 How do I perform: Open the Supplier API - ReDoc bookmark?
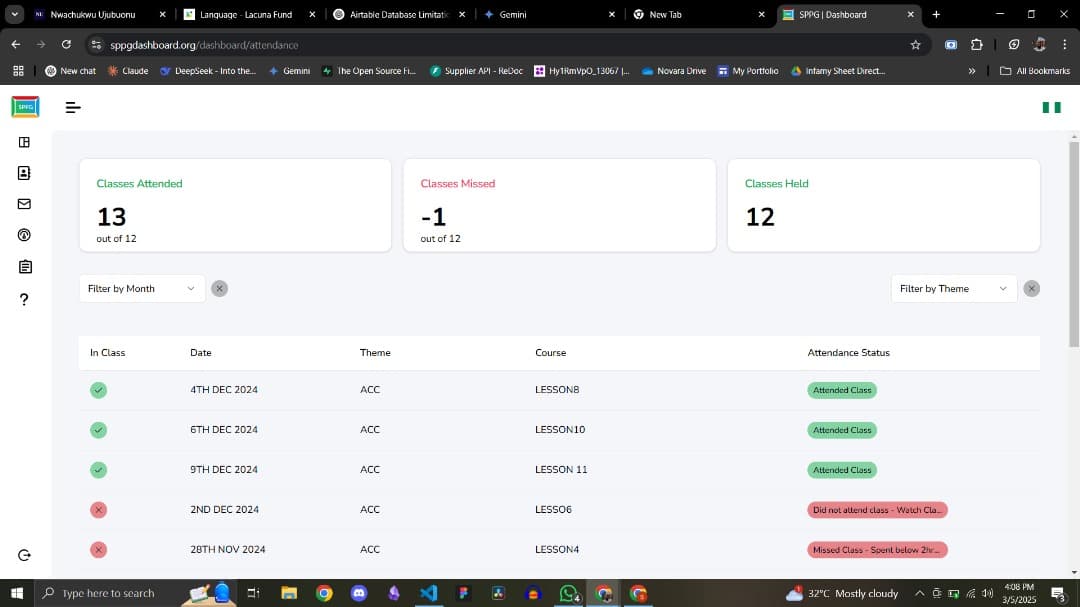point(476,71)
